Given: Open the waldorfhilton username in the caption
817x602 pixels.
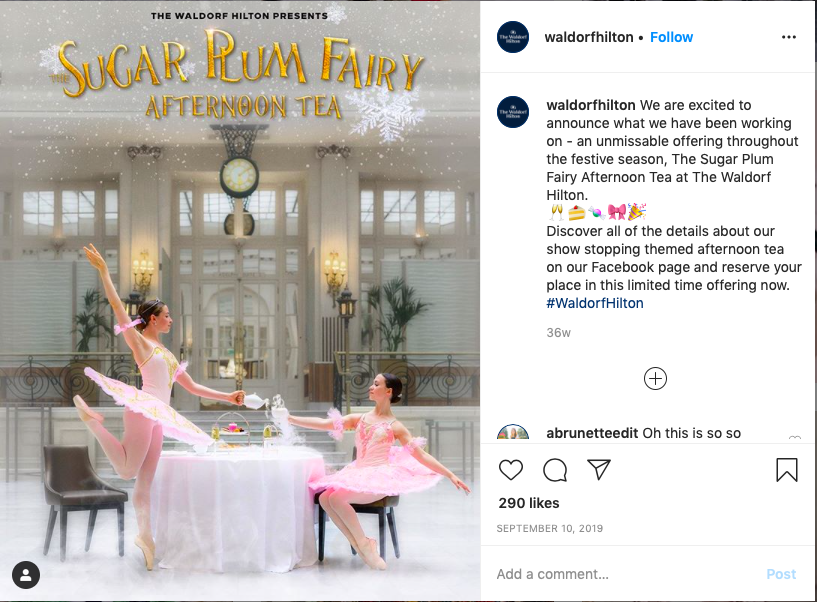Looking at the screenshot, I should [x=590, y=105].
